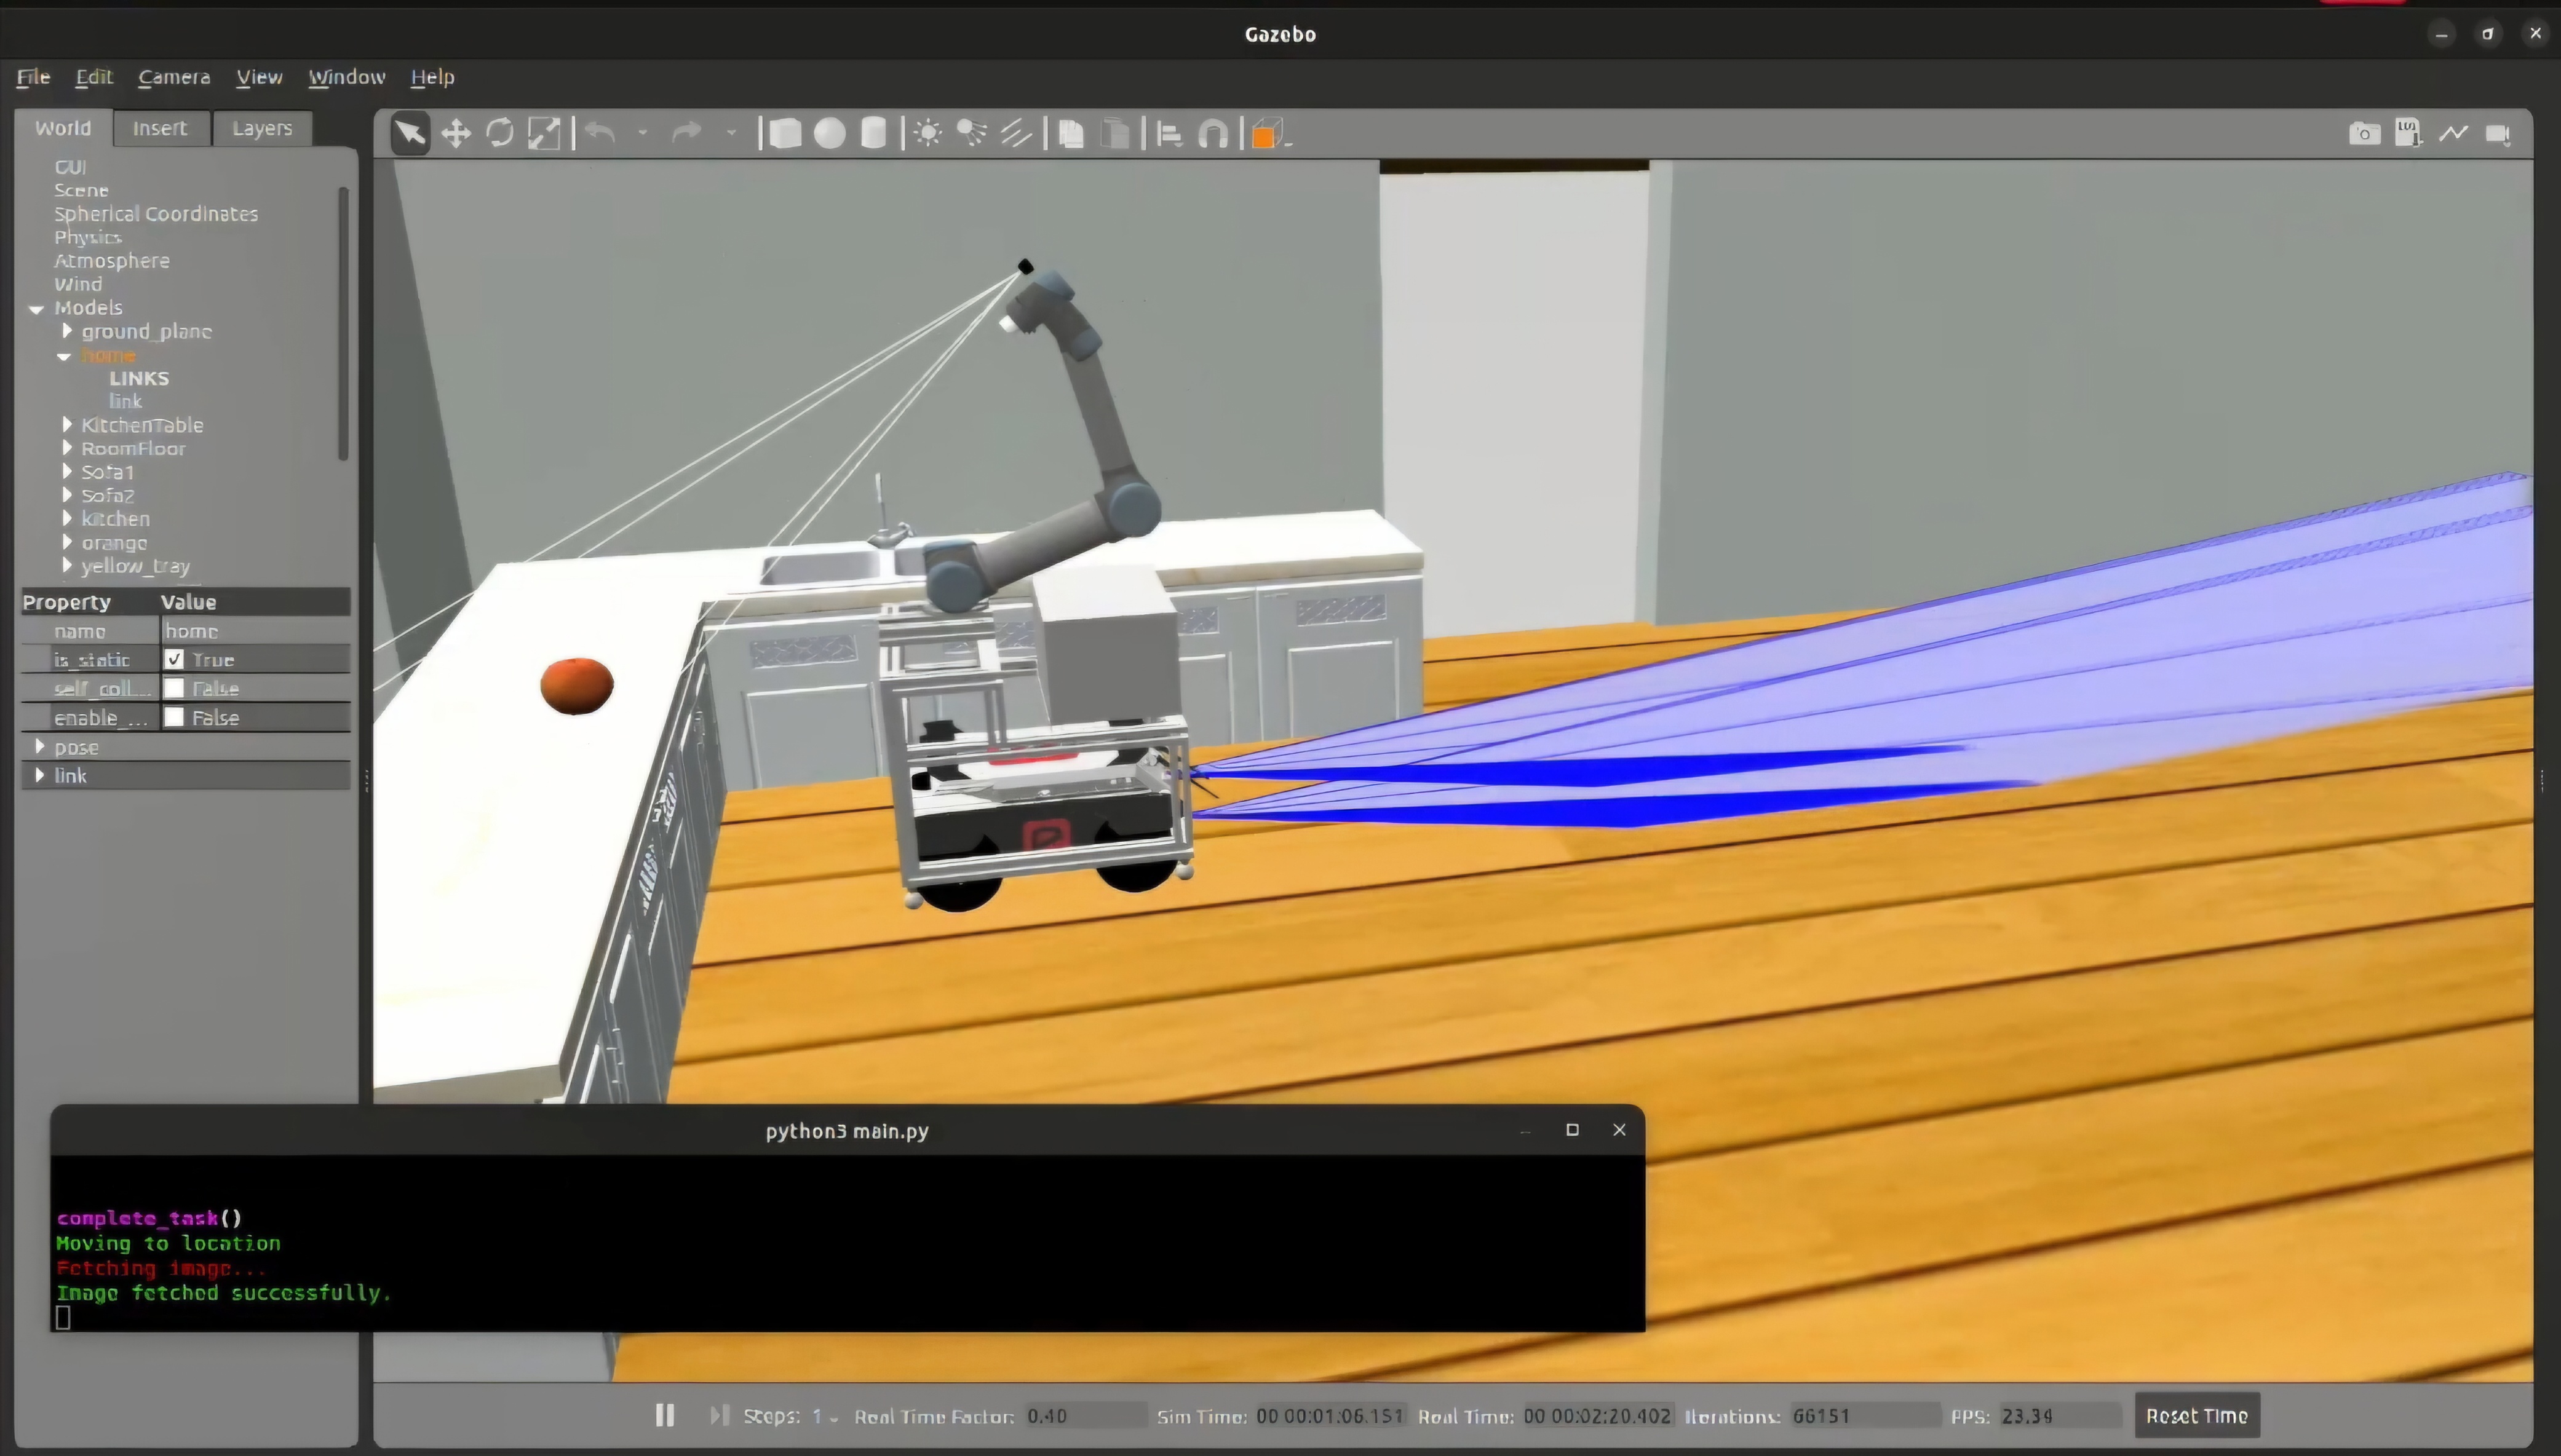This screenshot has width=2561, height=1456.
Task: Enable the snap magnet tool
Action: pyautogui.click(x=1213, y=134)
